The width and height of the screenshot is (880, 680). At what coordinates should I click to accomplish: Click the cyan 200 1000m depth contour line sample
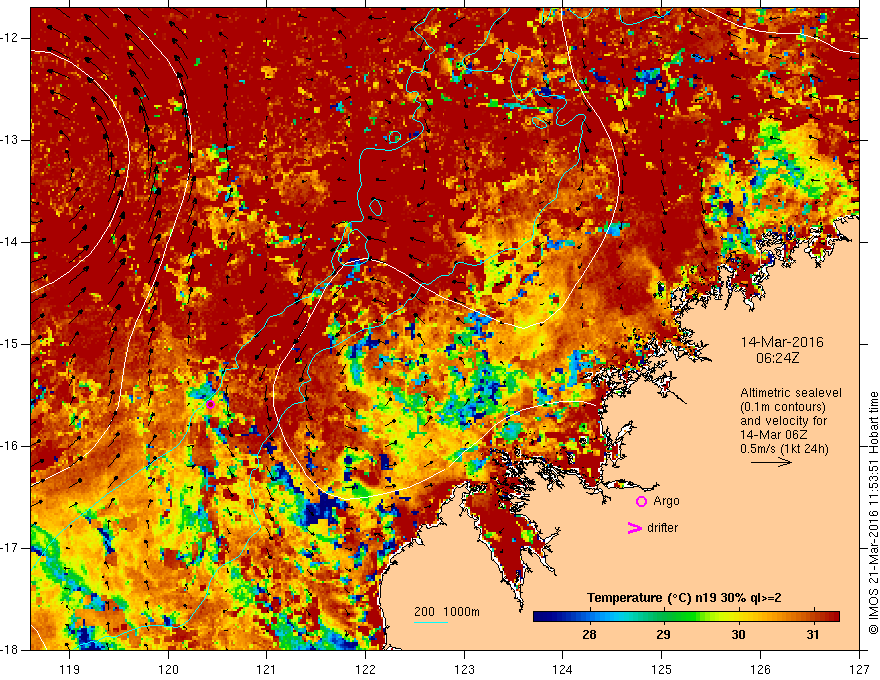(x=430, y=622)
